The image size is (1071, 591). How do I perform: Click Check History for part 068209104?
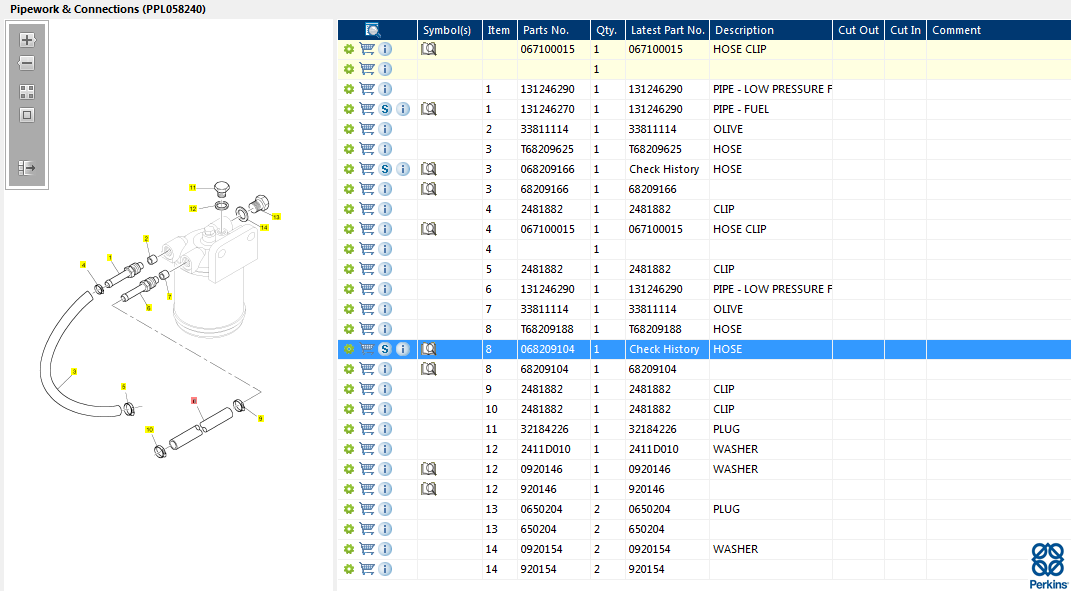tap(664, 349)
